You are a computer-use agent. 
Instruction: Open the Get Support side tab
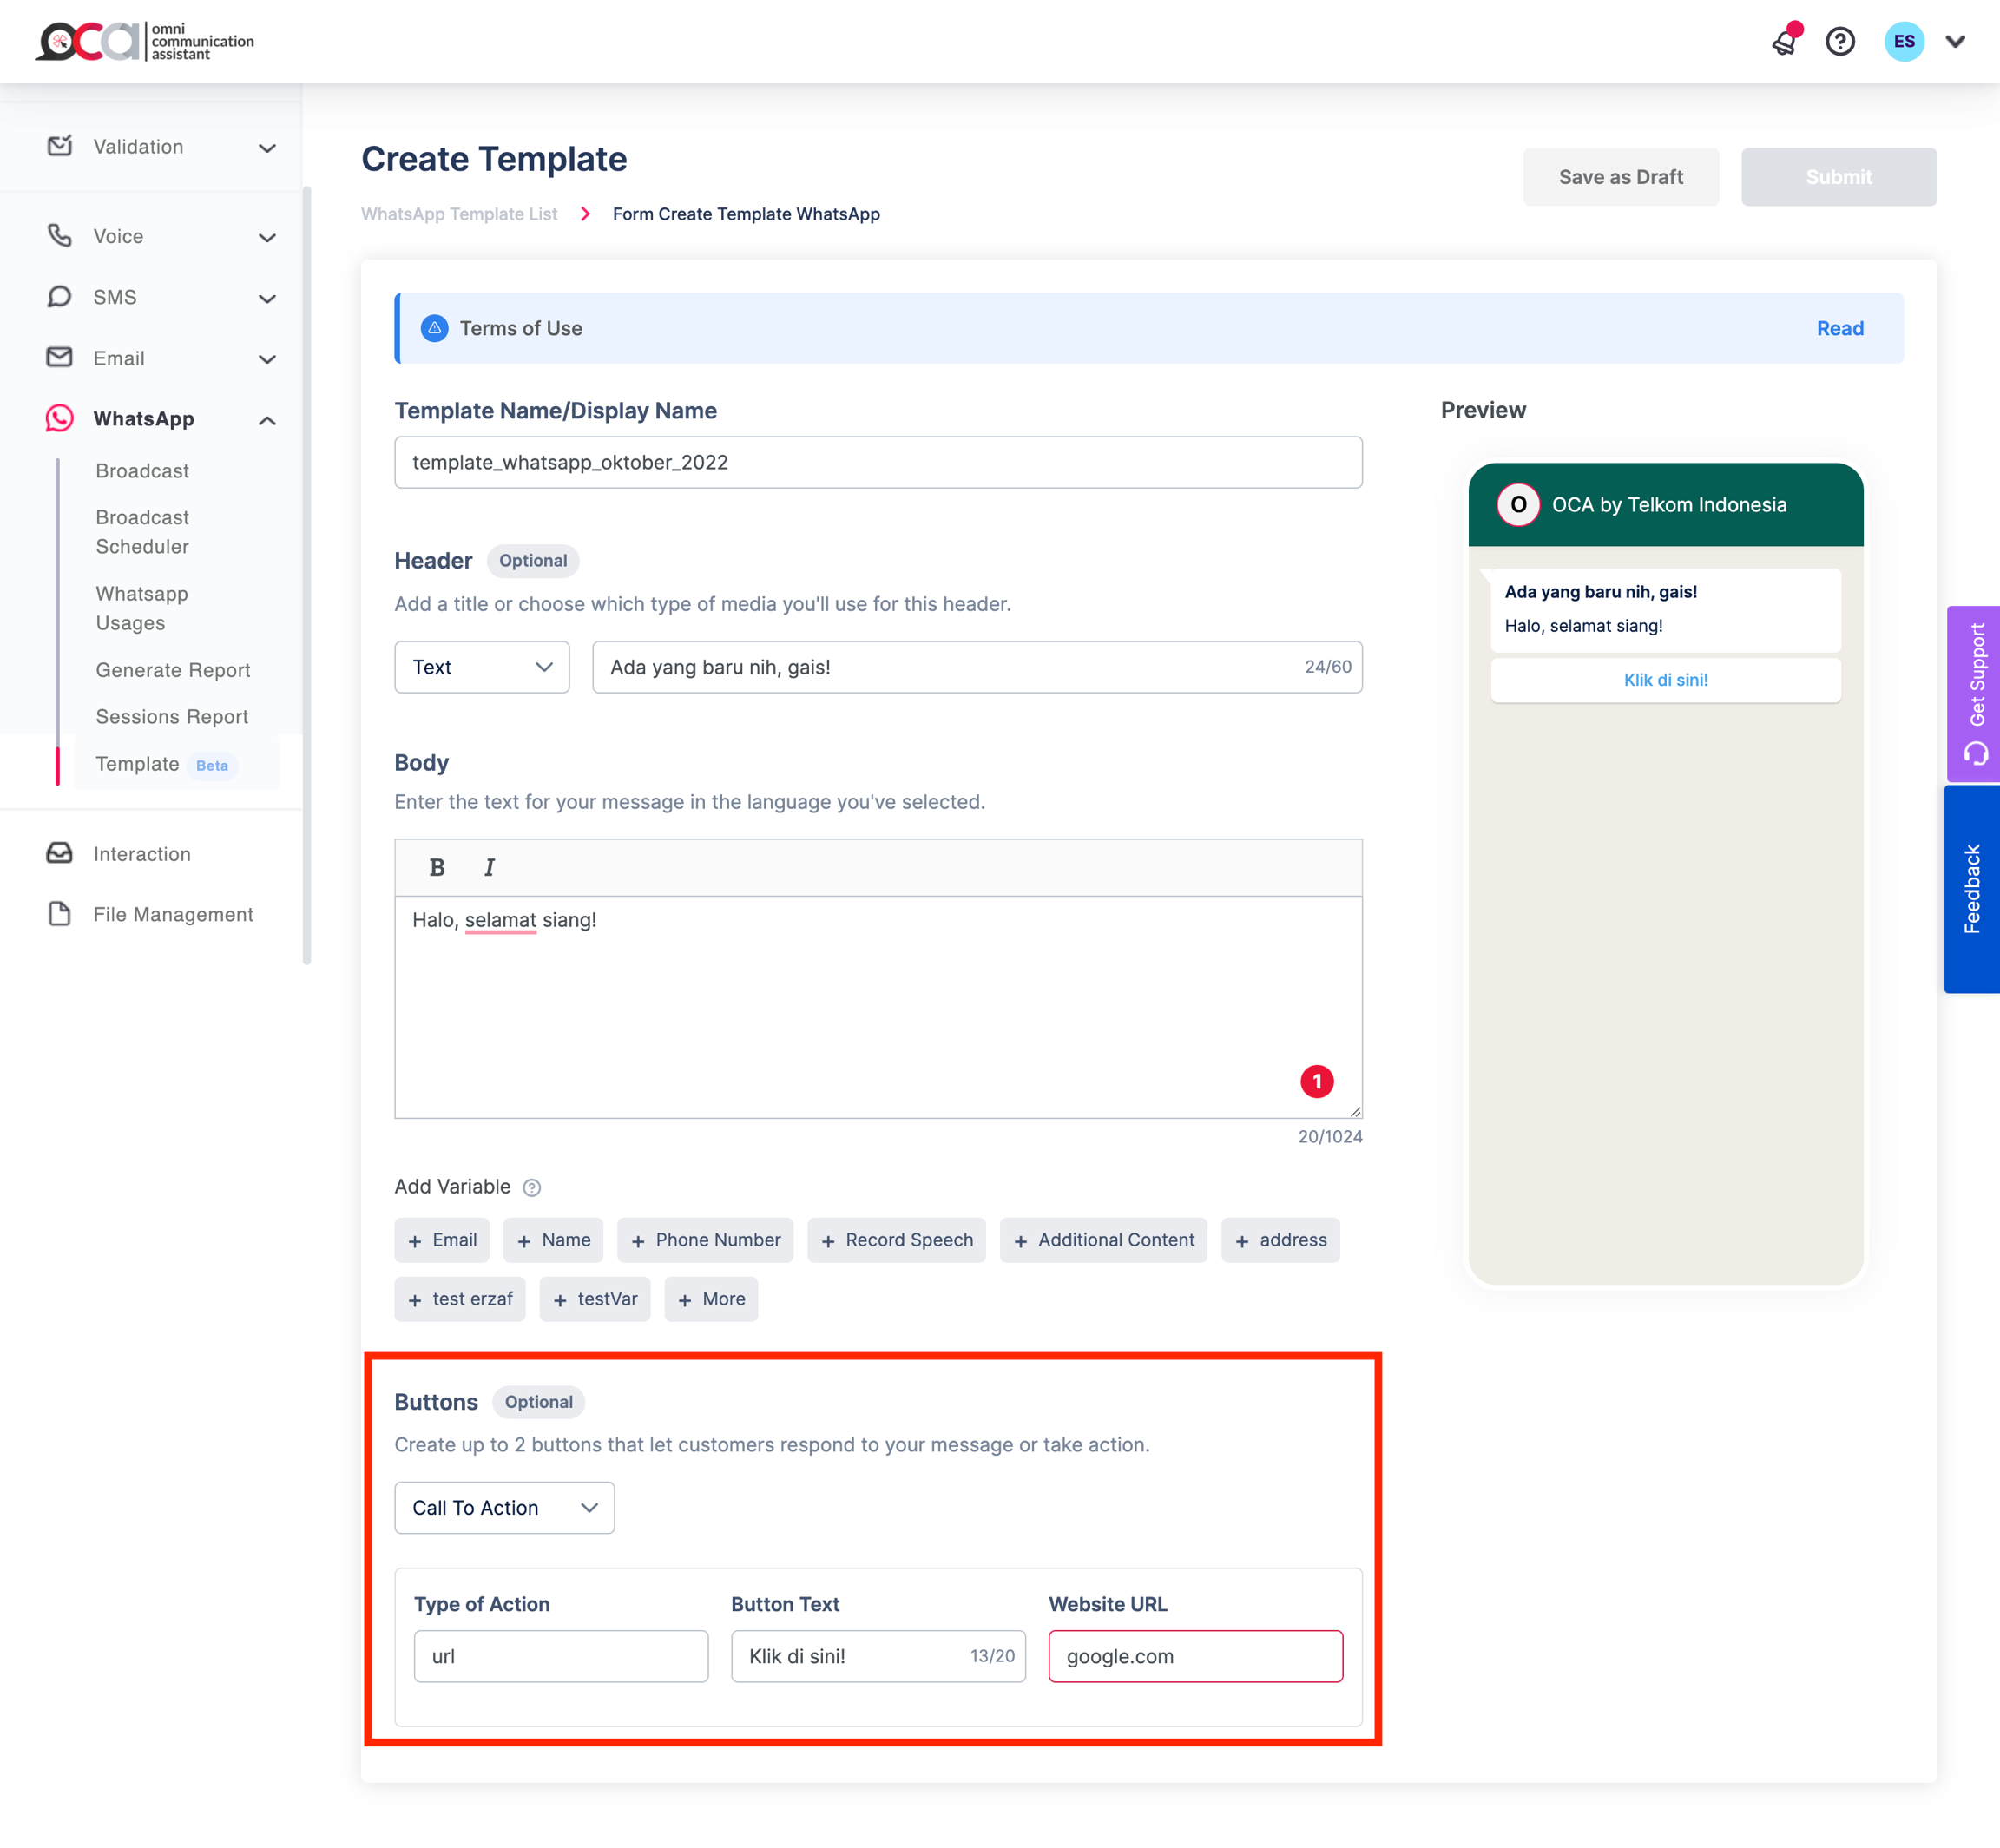(x=1974, y=693)
